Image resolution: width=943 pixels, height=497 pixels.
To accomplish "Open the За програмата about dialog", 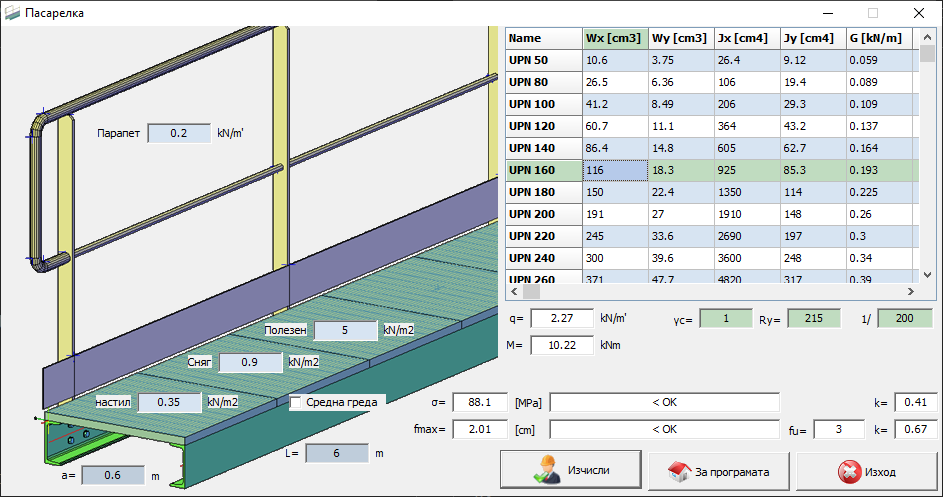I will pos(716,469).
